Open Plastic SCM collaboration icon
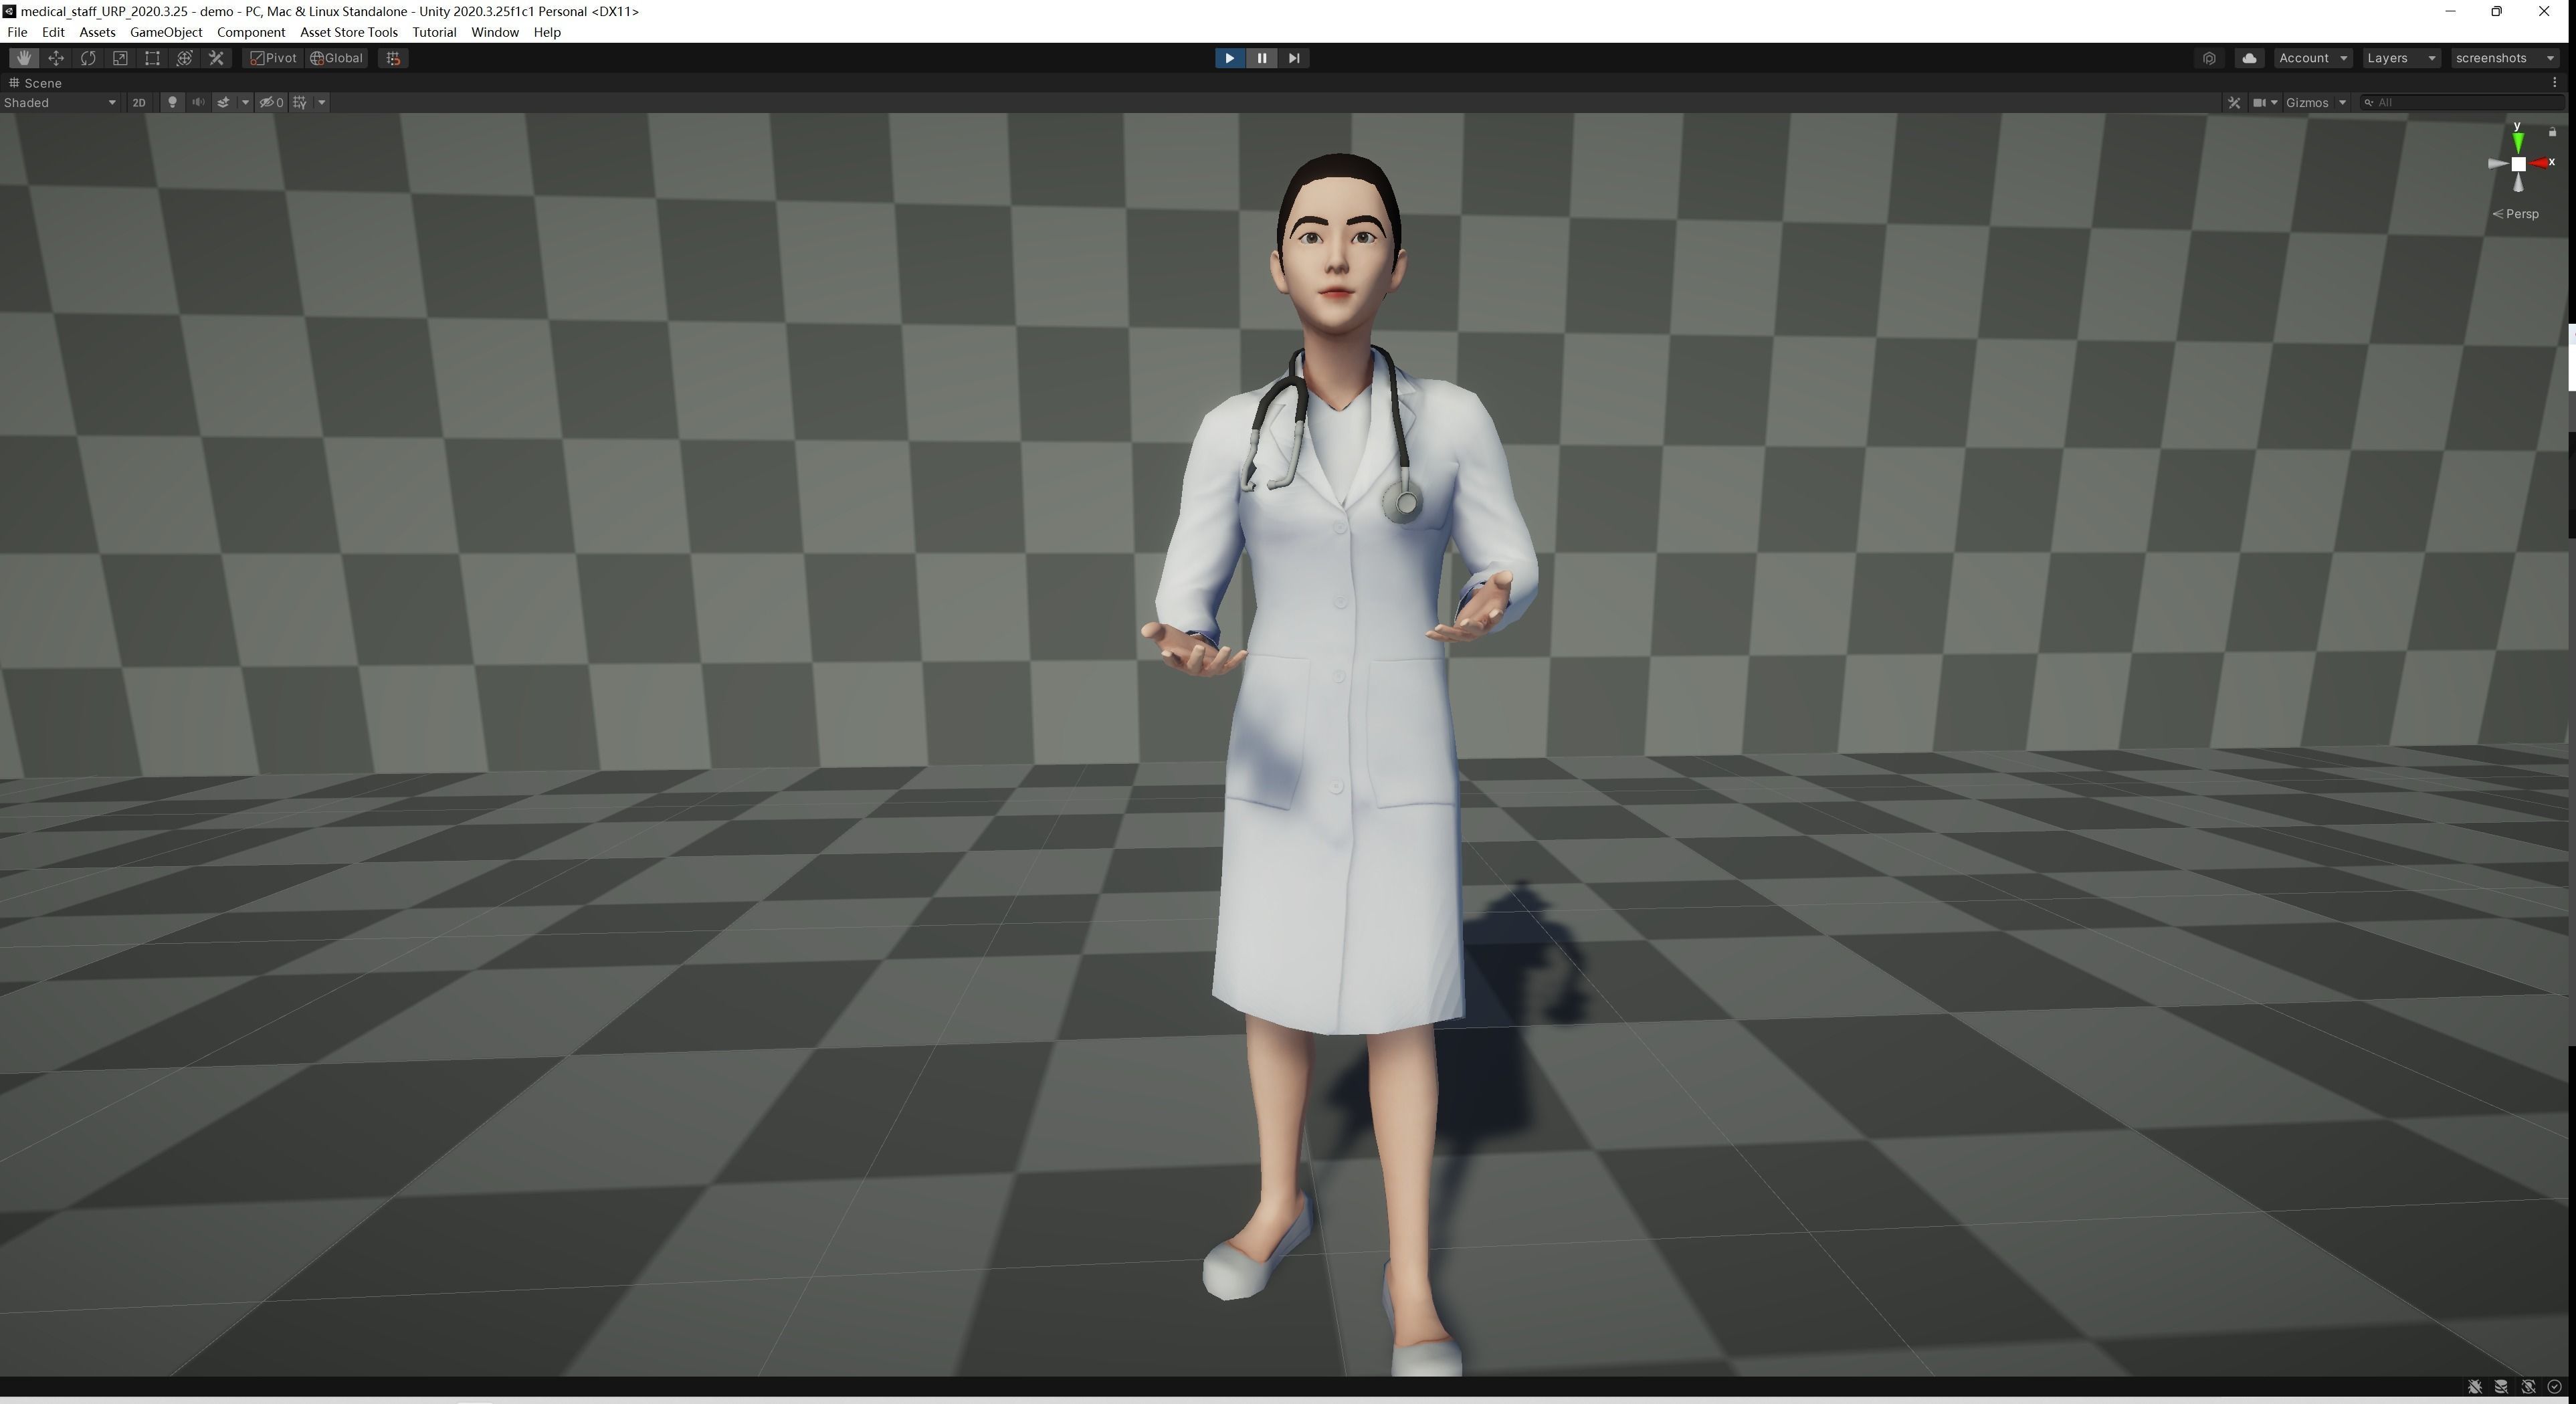 coord(2209,58)
